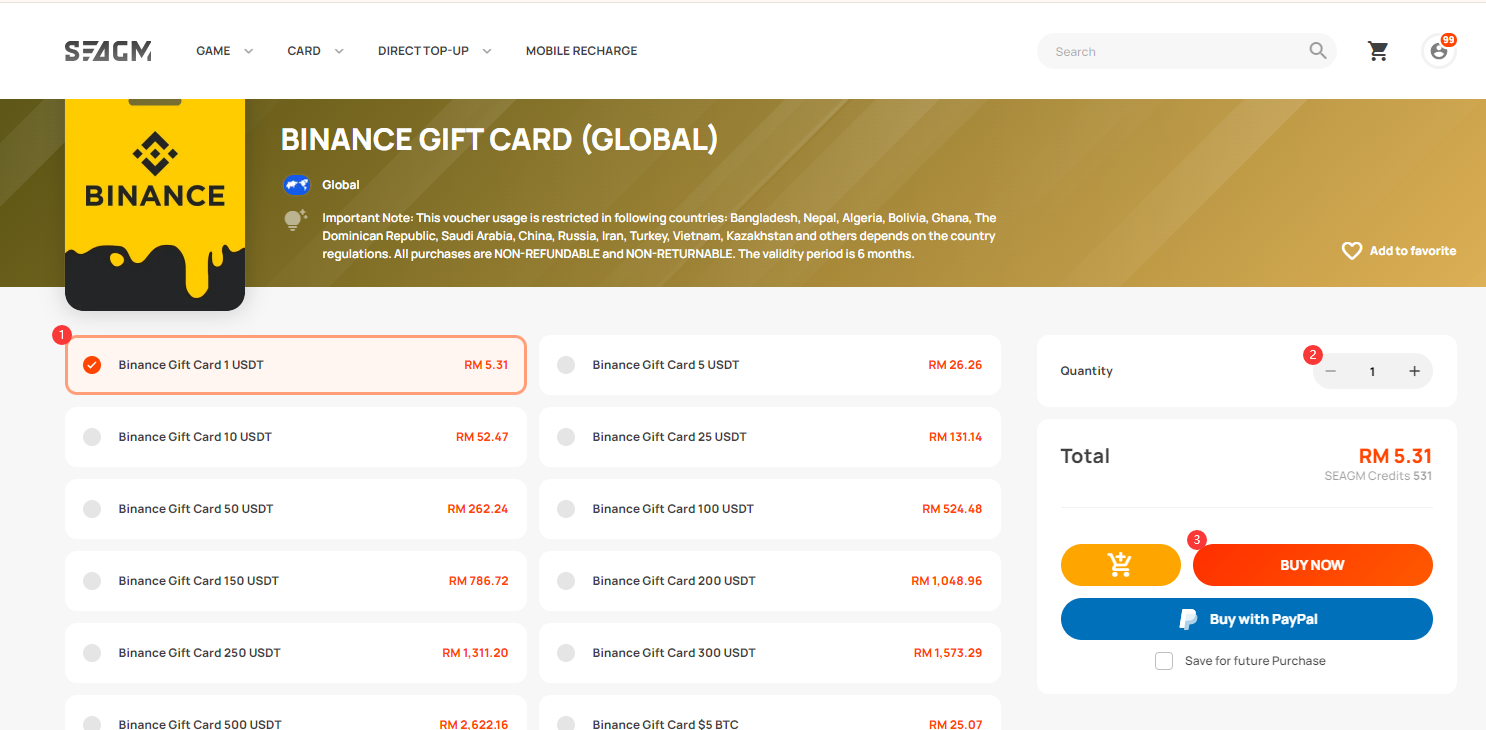Viewport: 1486px width, 730px height.
Task: Click Buy with PayPal button
Action: click(x=1246, y=619)
